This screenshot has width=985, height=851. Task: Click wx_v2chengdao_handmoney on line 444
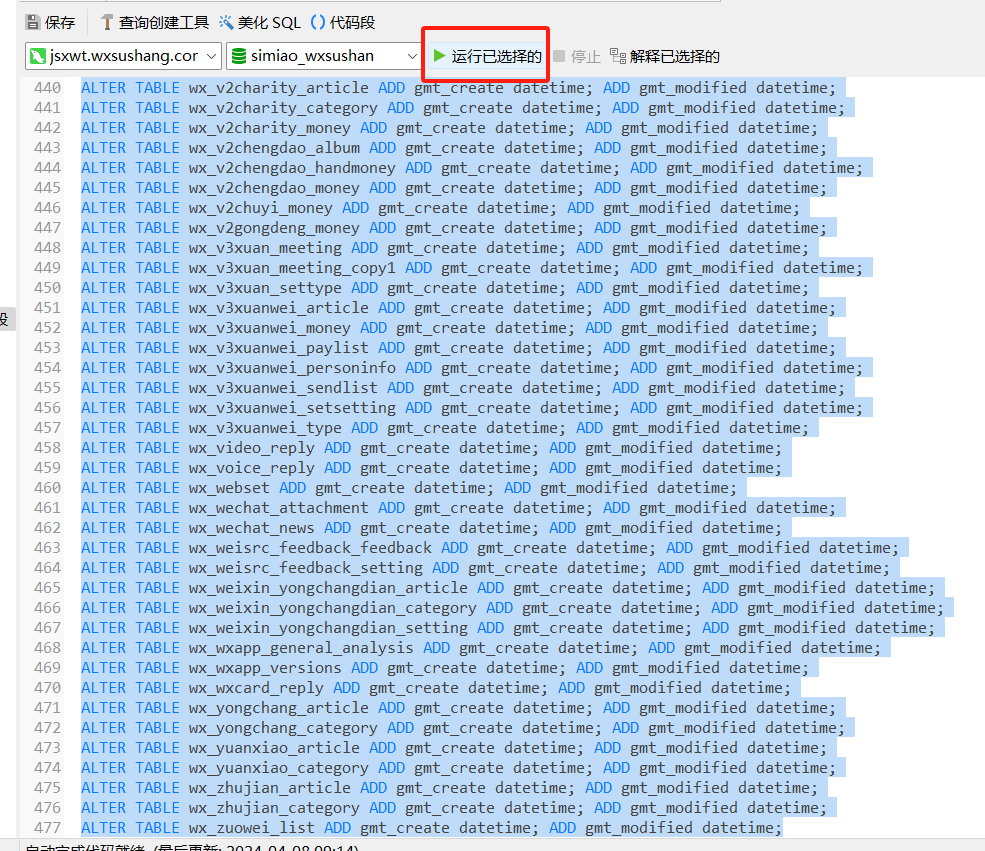292,168
